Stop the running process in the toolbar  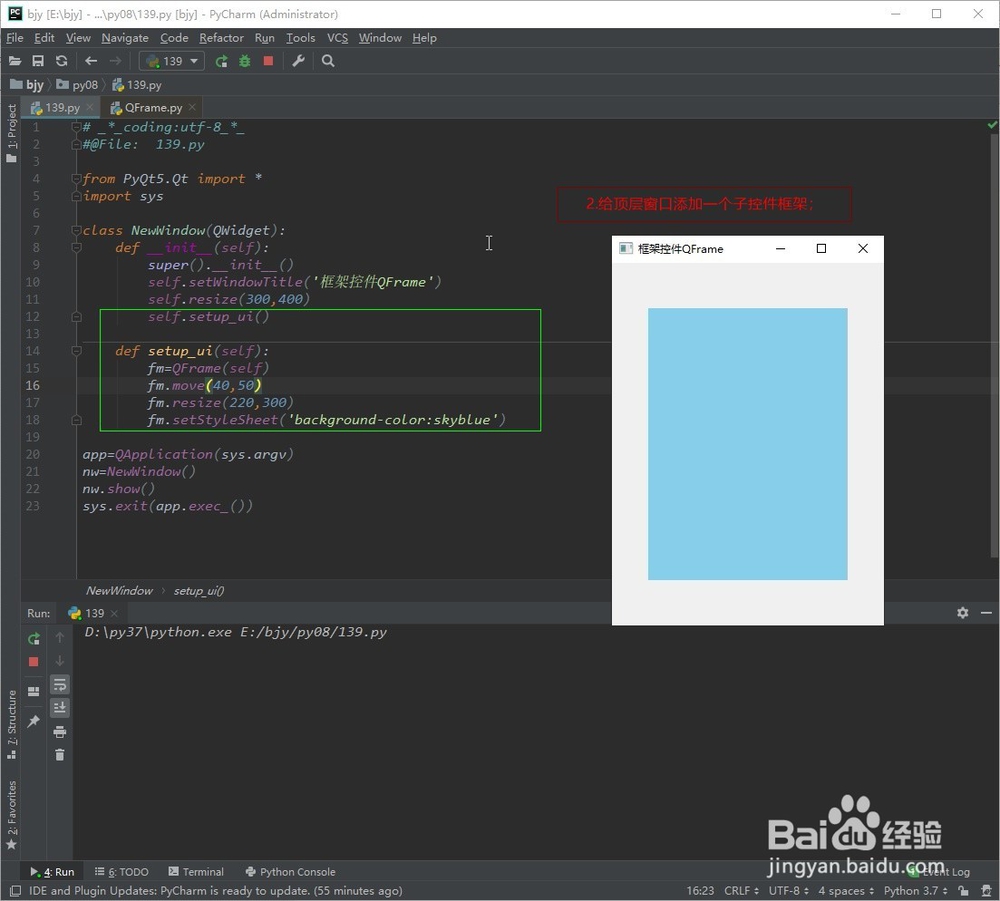coord(268,61)
